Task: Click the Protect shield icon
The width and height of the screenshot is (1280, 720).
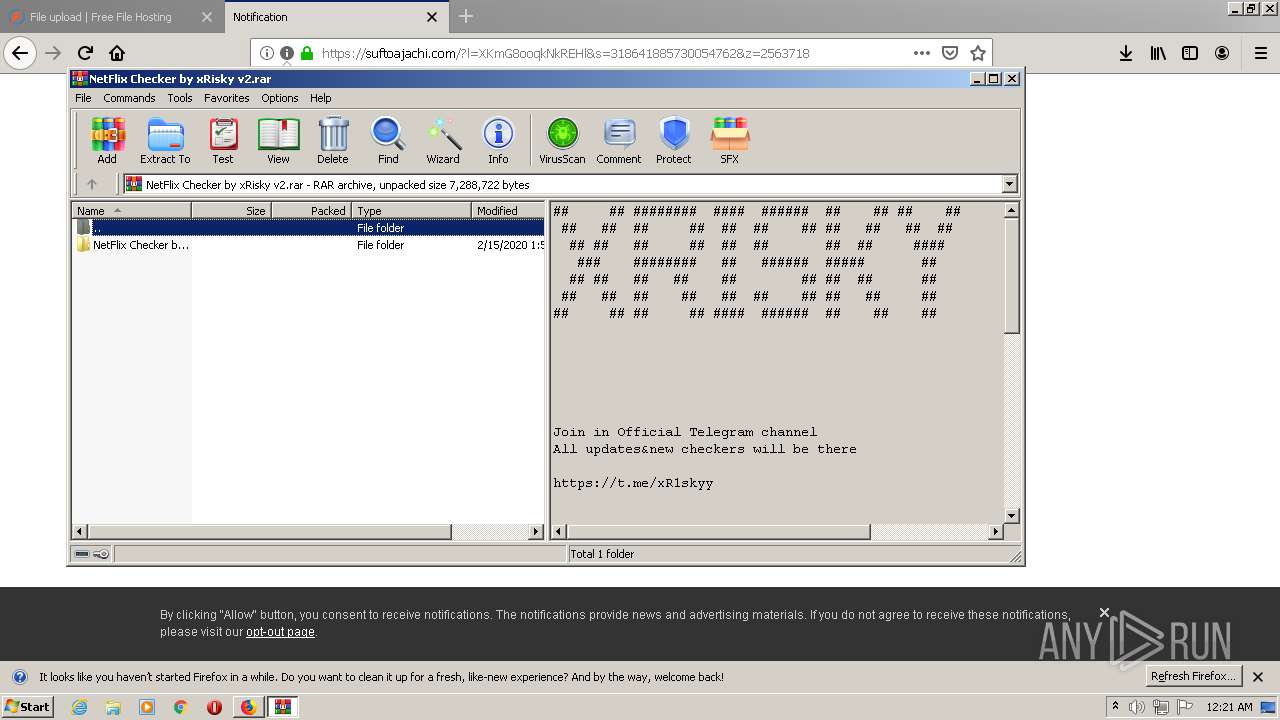Action: [674, 141]
